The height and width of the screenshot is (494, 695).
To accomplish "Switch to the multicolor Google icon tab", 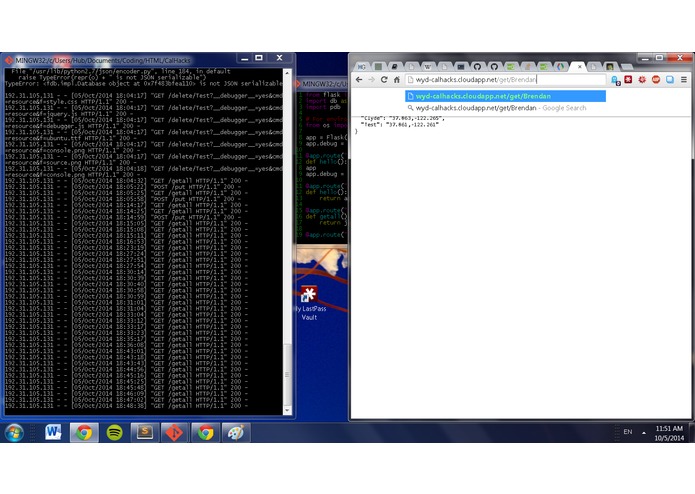I will tap(561, 66).
